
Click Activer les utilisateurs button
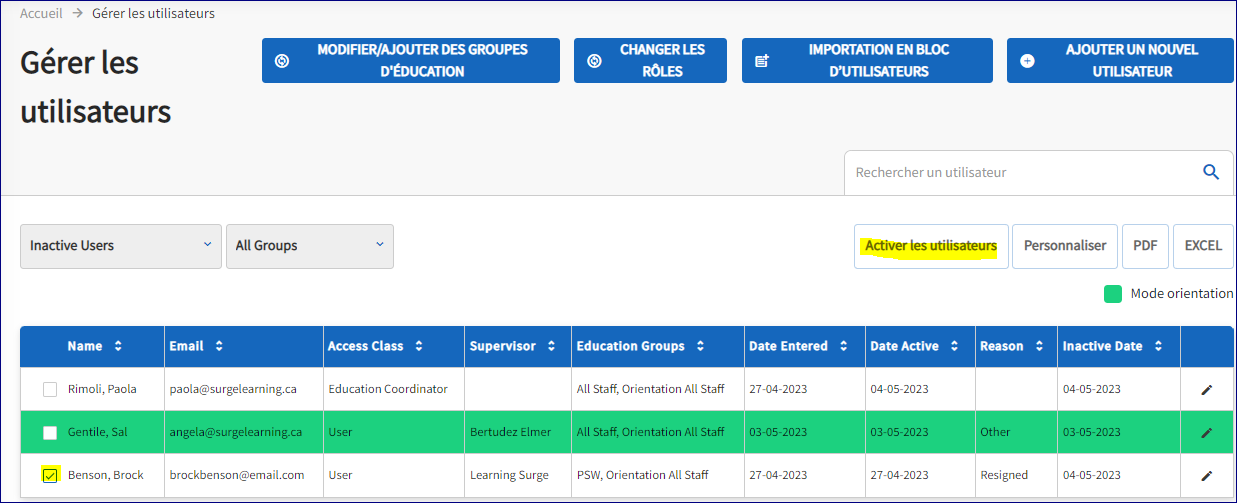pos(931,246)
